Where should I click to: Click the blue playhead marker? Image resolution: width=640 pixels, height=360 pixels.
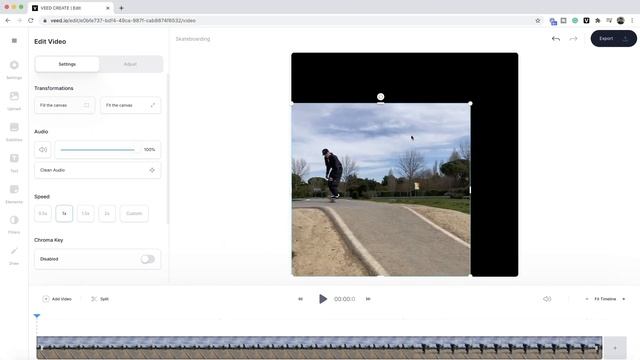pos(37,316)
